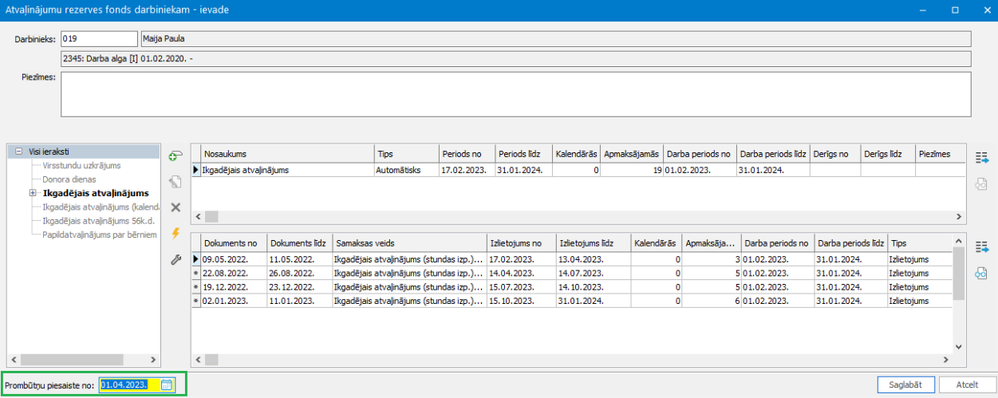
Task: Click the Samaksas veids column header
Action: pyautogui.click(x=409, y=243)
